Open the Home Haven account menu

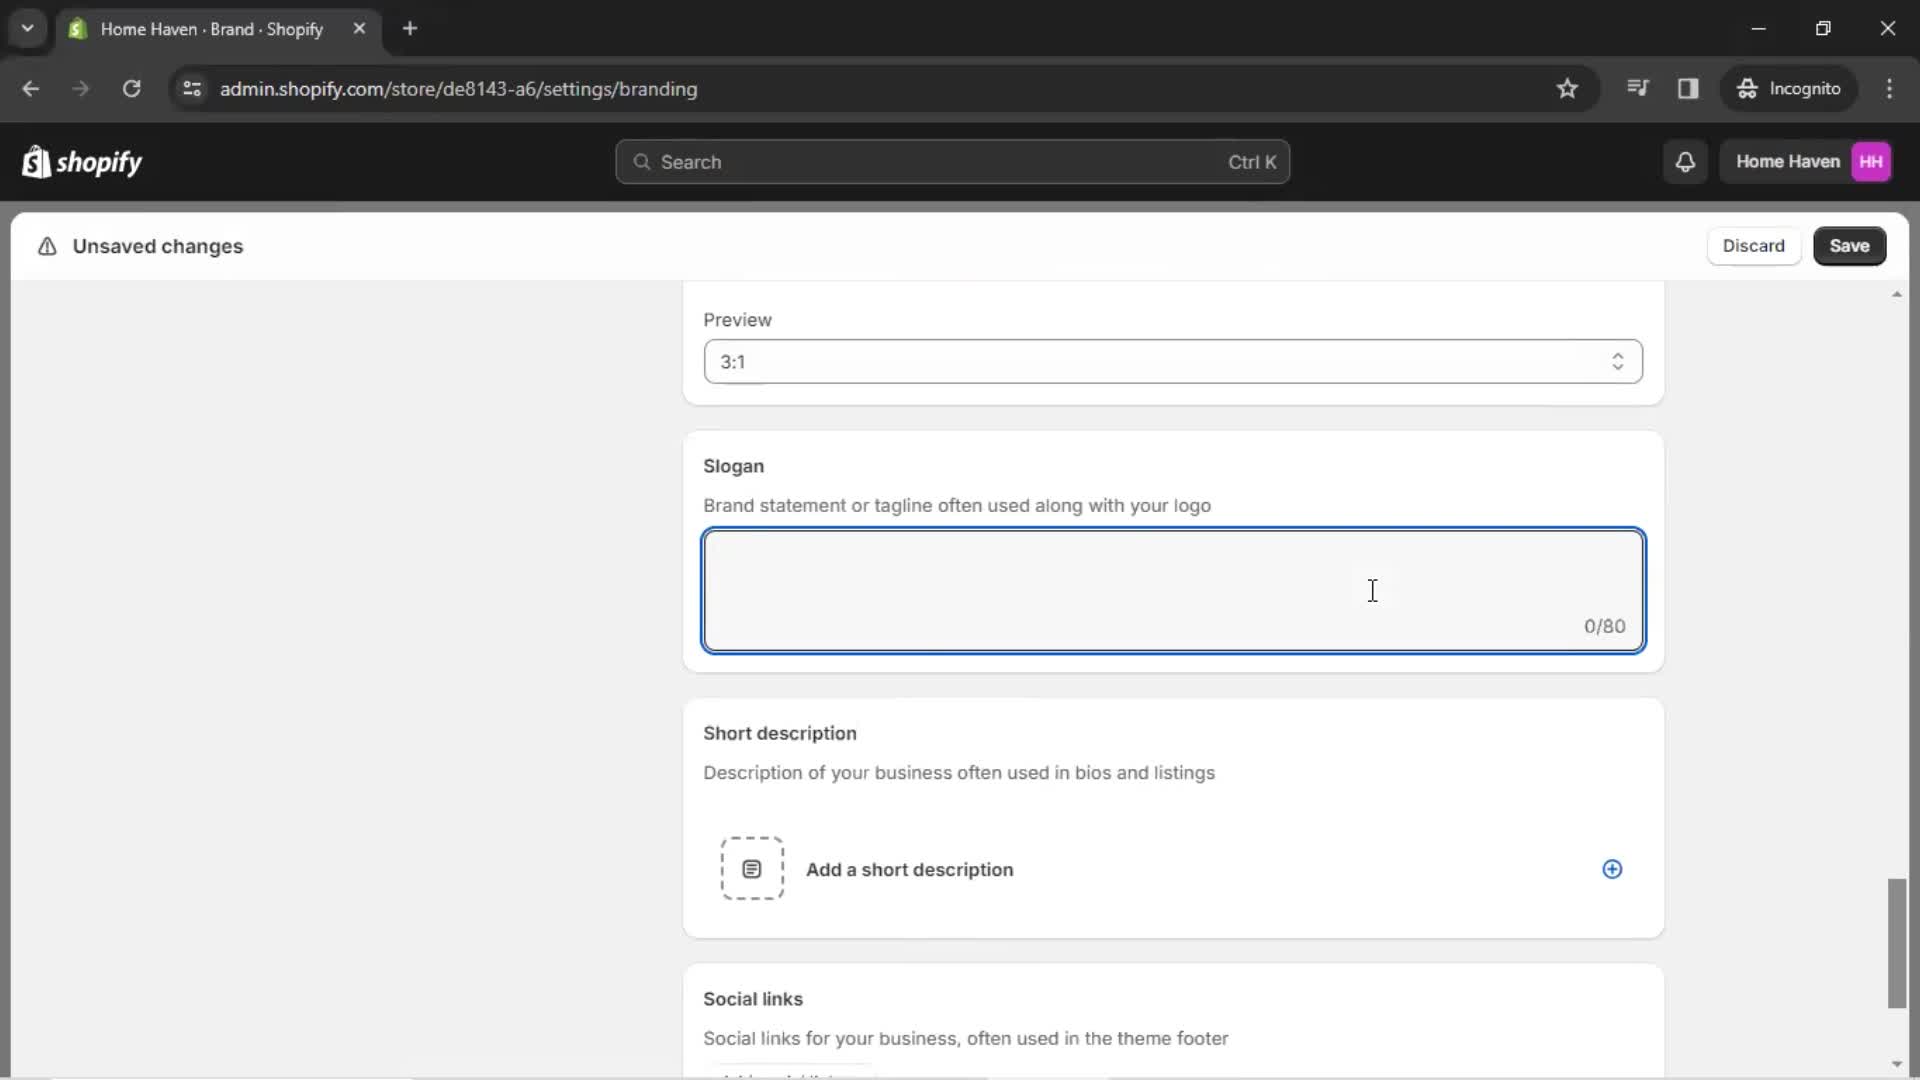point(1806,162)
